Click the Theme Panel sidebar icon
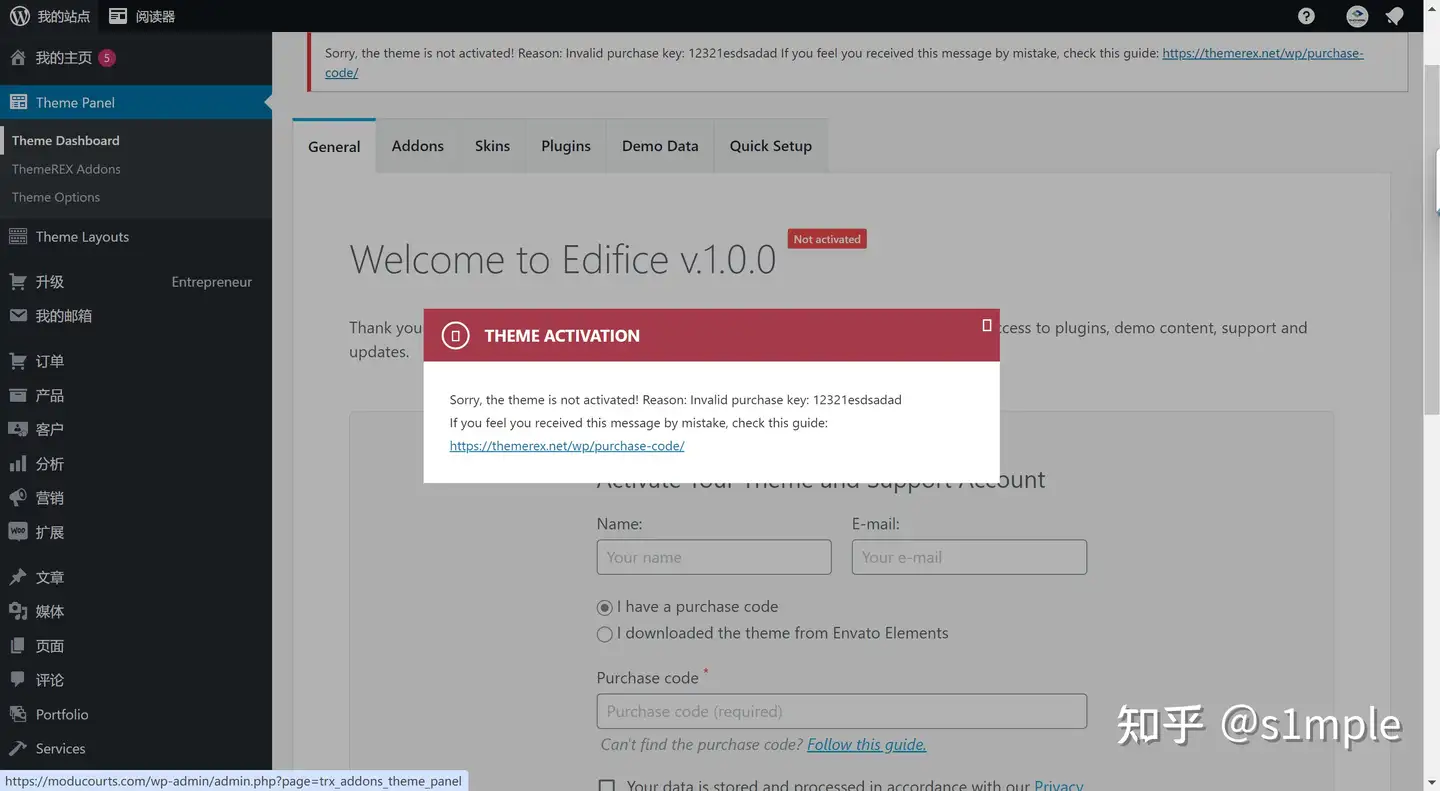This screenshot has height=791, width=1440. [x=18, y=102]
